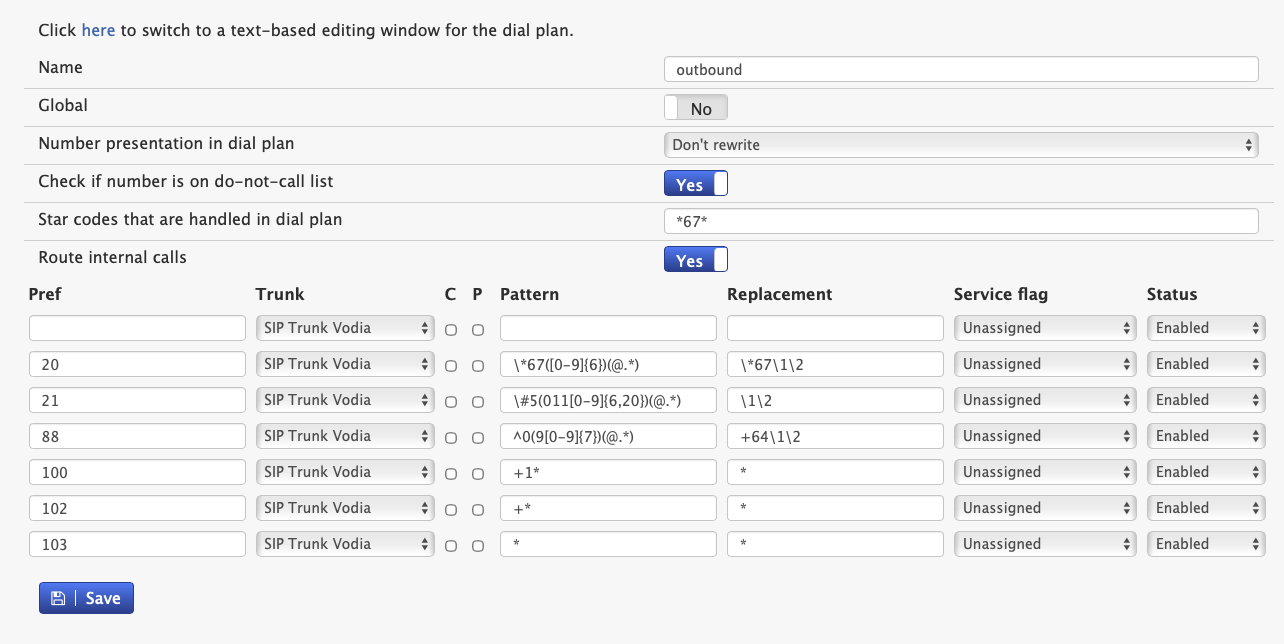The image size is (1284, 644).
Task: Click the Name field containing 'outbound'
Action: [960, 69]
